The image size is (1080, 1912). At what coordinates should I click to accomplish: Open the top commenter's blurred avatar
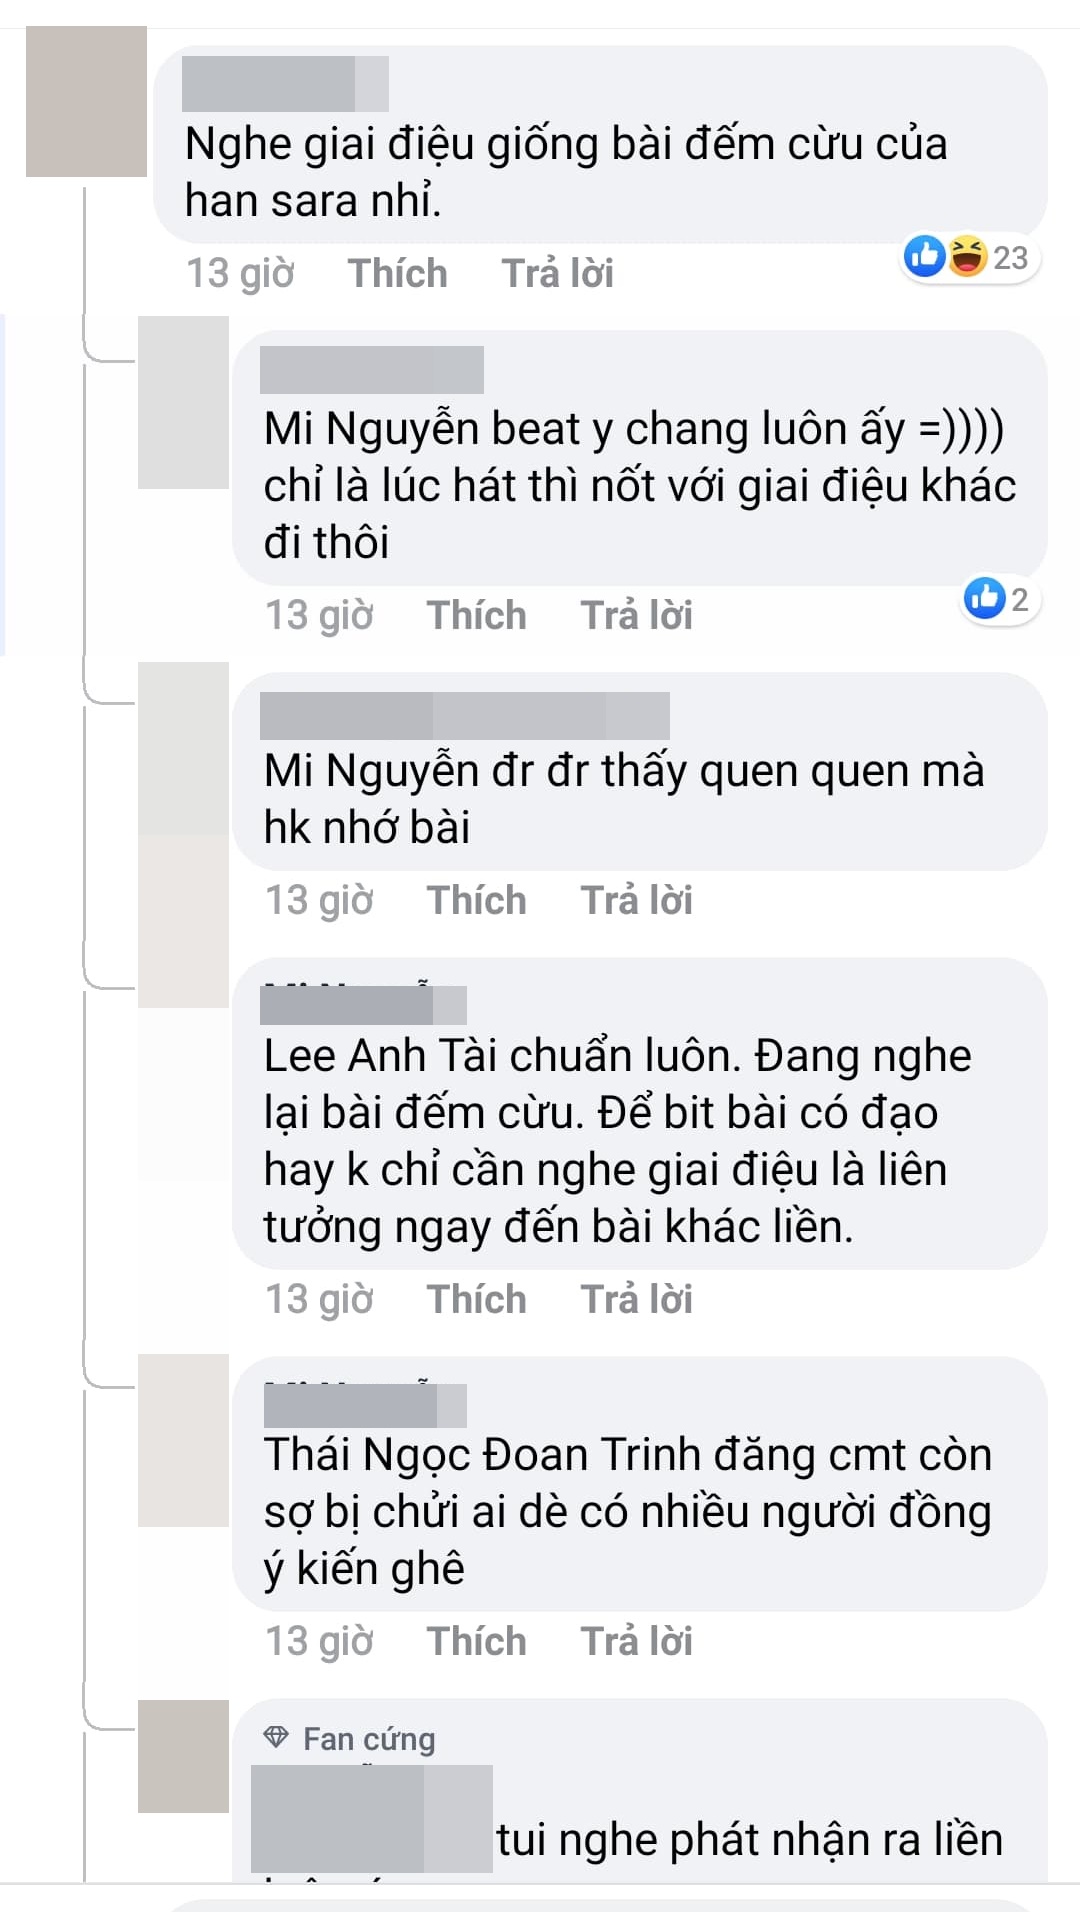tap(86, 102)
